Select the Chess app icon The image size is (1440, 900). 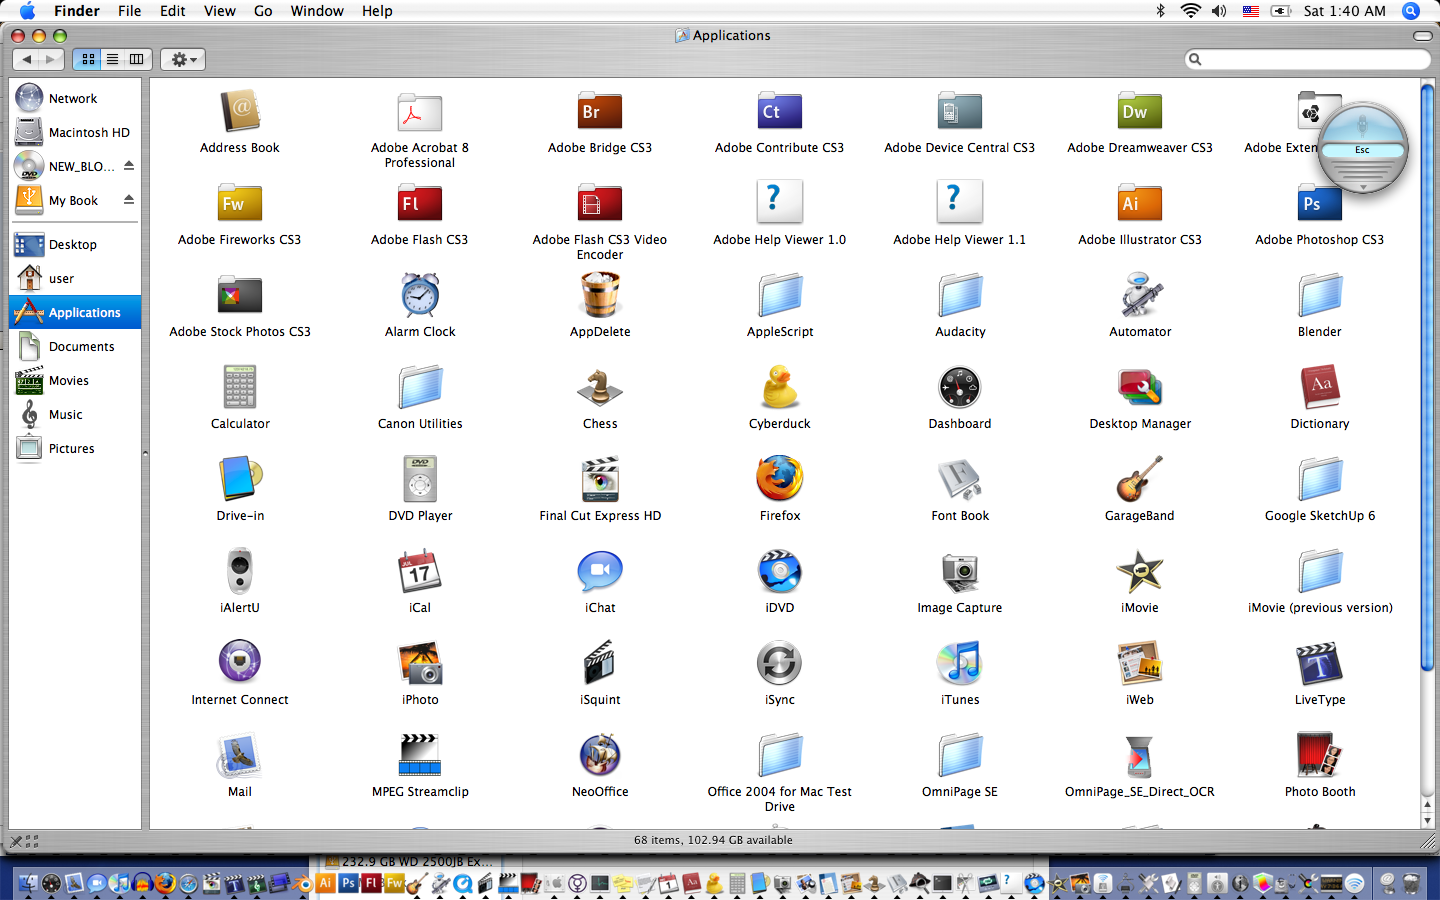[600, 388]
